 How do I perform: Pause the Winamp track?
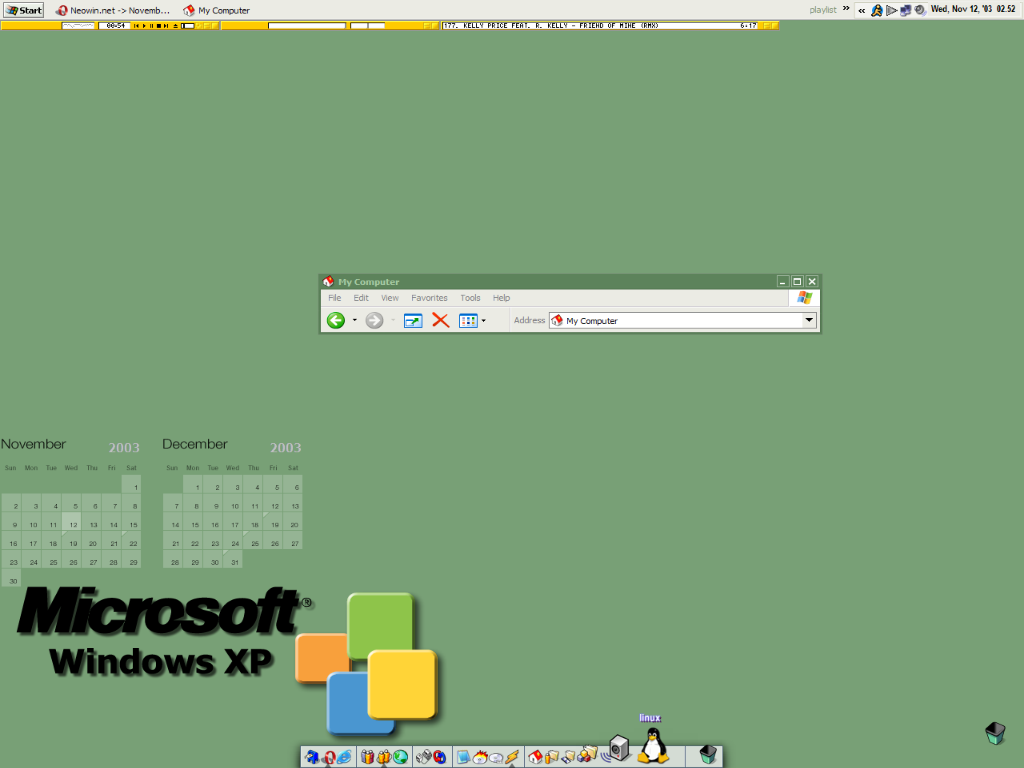pos(152,25)
